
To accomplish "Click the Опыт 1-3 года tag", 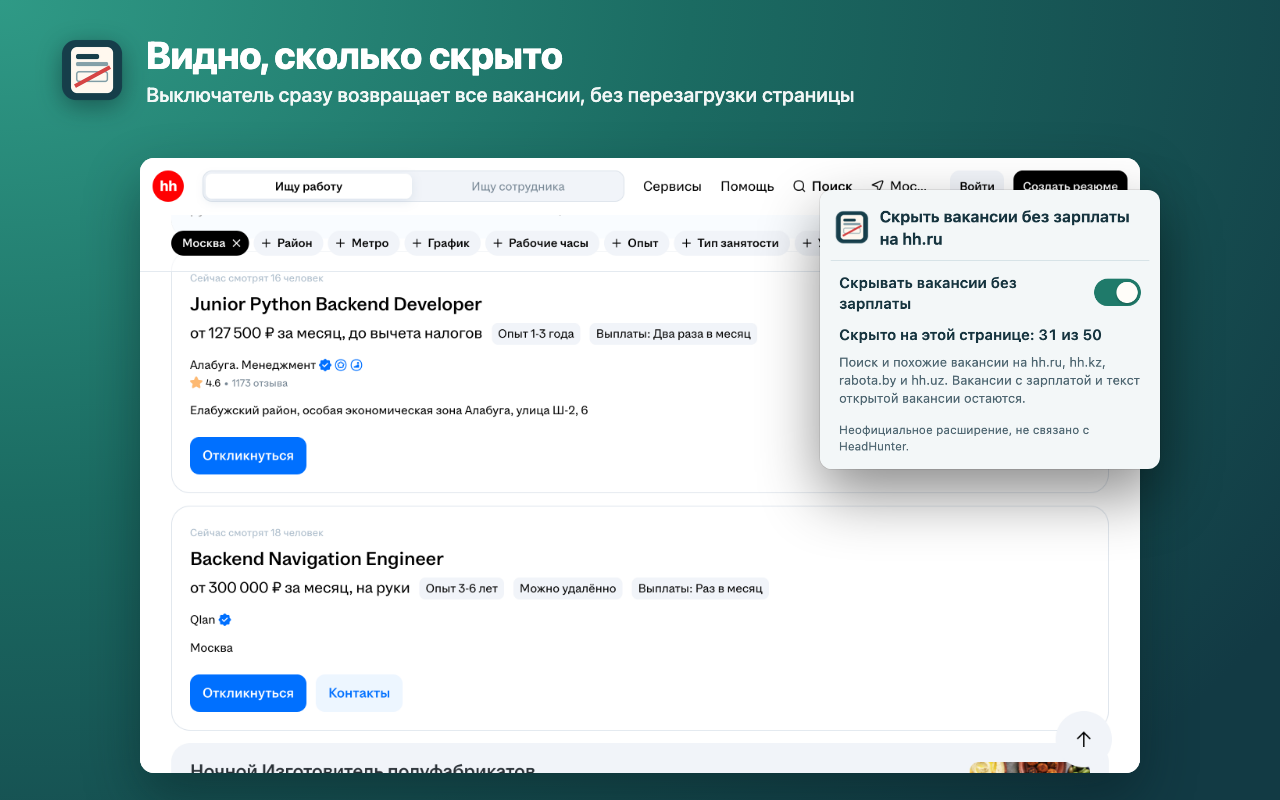I will [x=536, y=334].
